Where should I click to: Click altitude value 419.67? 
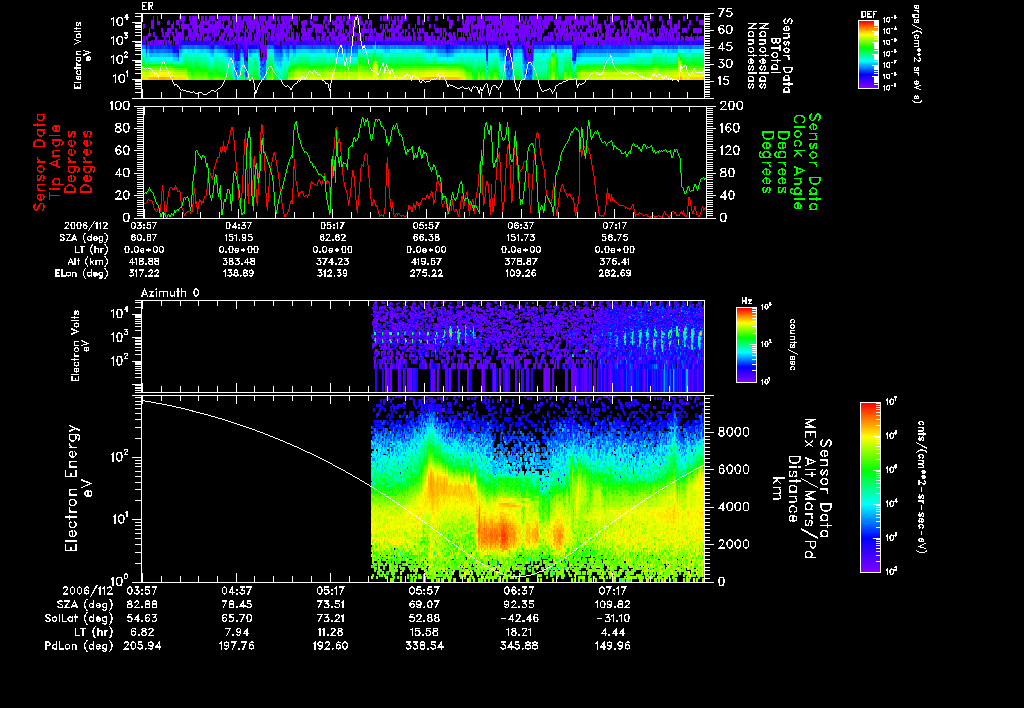tap(426, 262)
